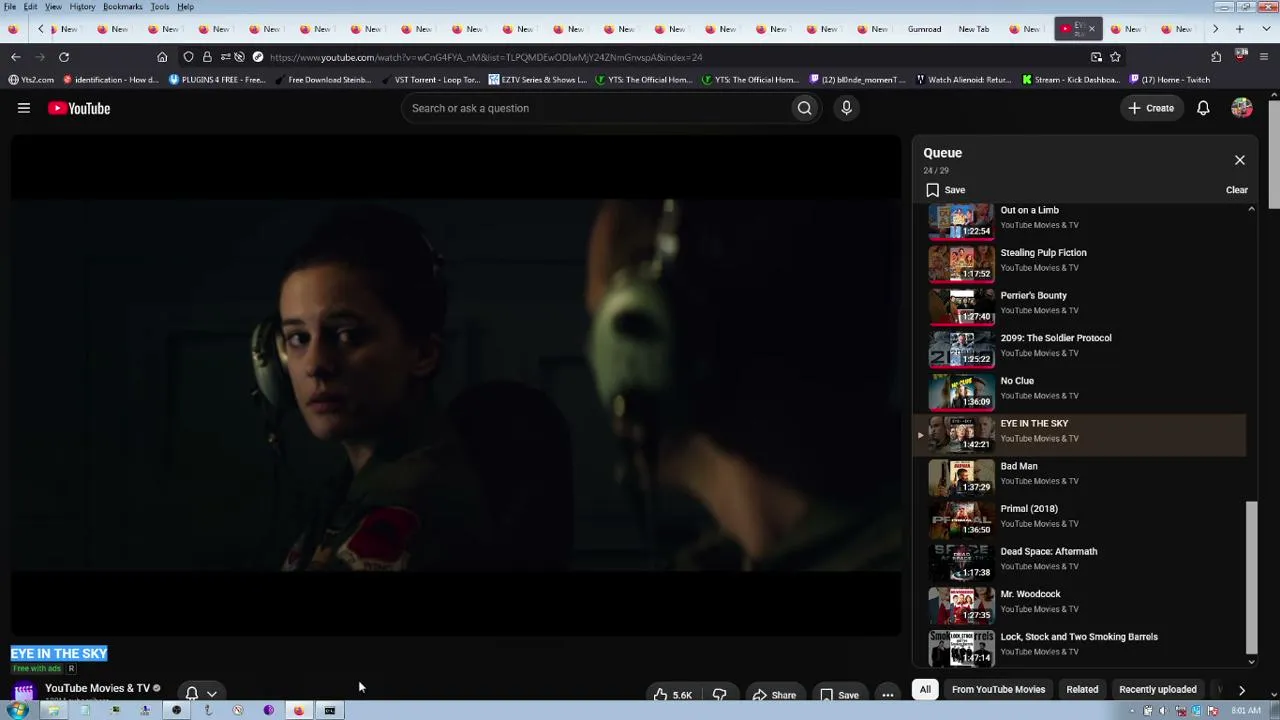List all tabs dropdown

coord(1264,29)
